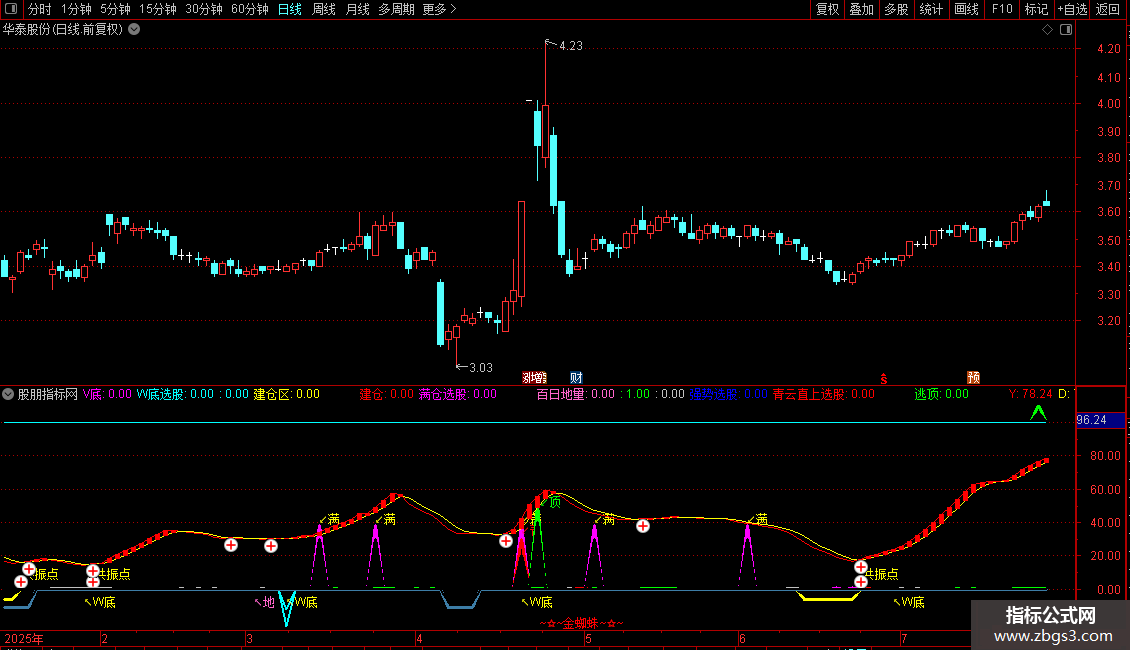Expand the 更多 more periods menu
The height and width of the screenshot is (650, 1130).
[439, 9]
